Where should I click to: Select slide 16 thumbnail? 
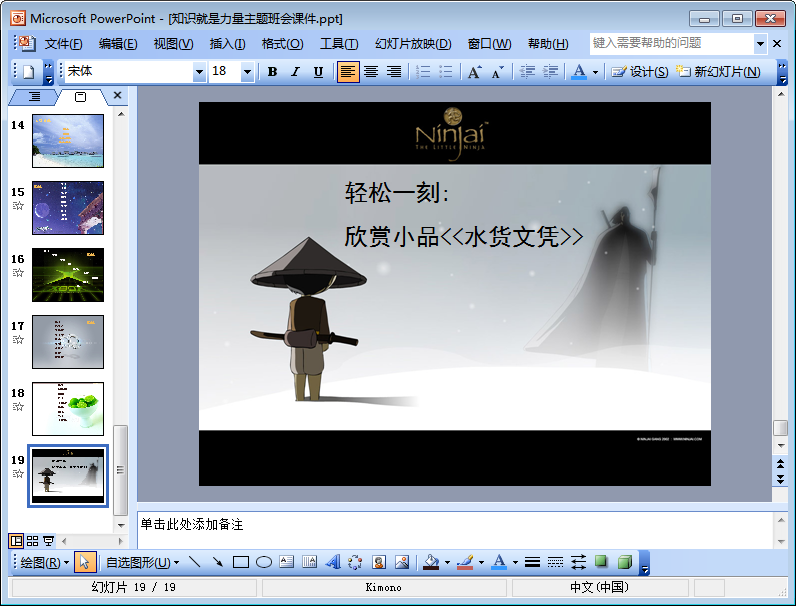68,275
